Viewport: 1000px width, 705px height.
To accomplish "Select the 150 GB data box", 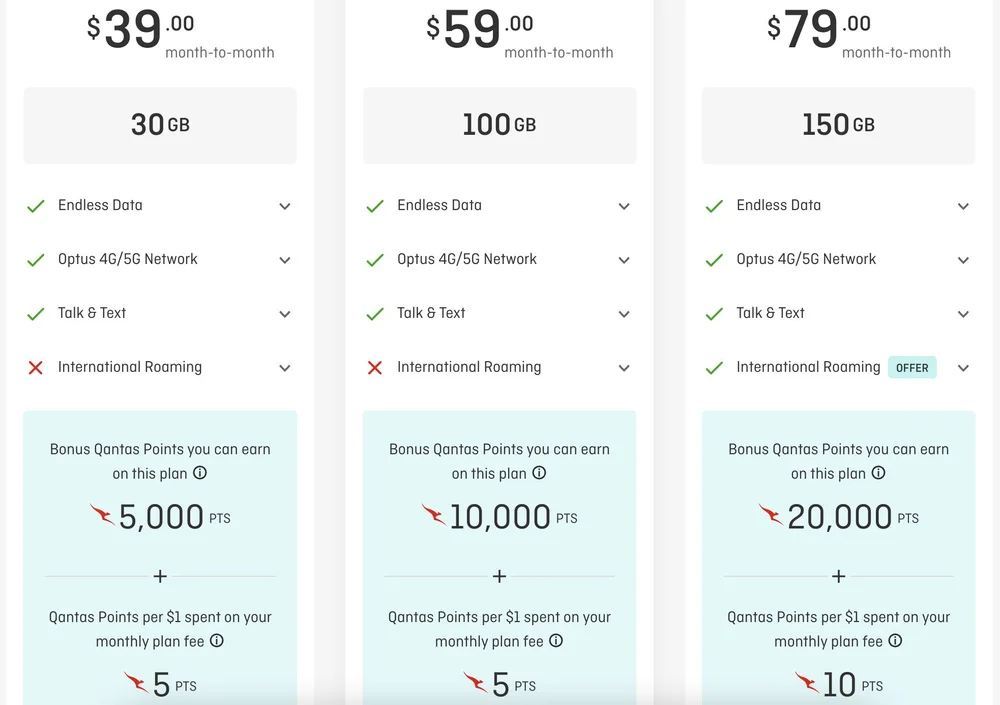I will point(838,125).
